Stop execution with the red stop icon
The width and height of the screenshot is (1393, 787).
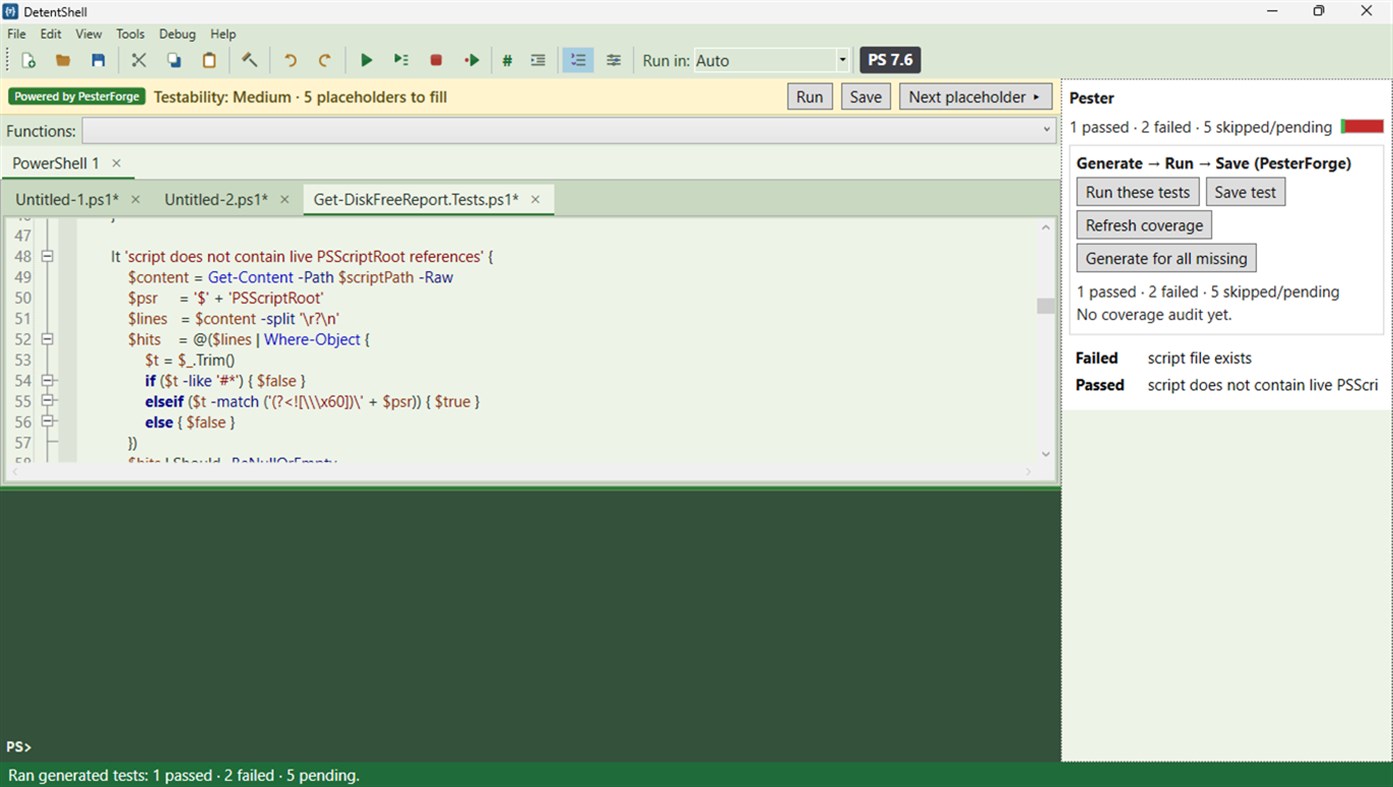point(436,60)
